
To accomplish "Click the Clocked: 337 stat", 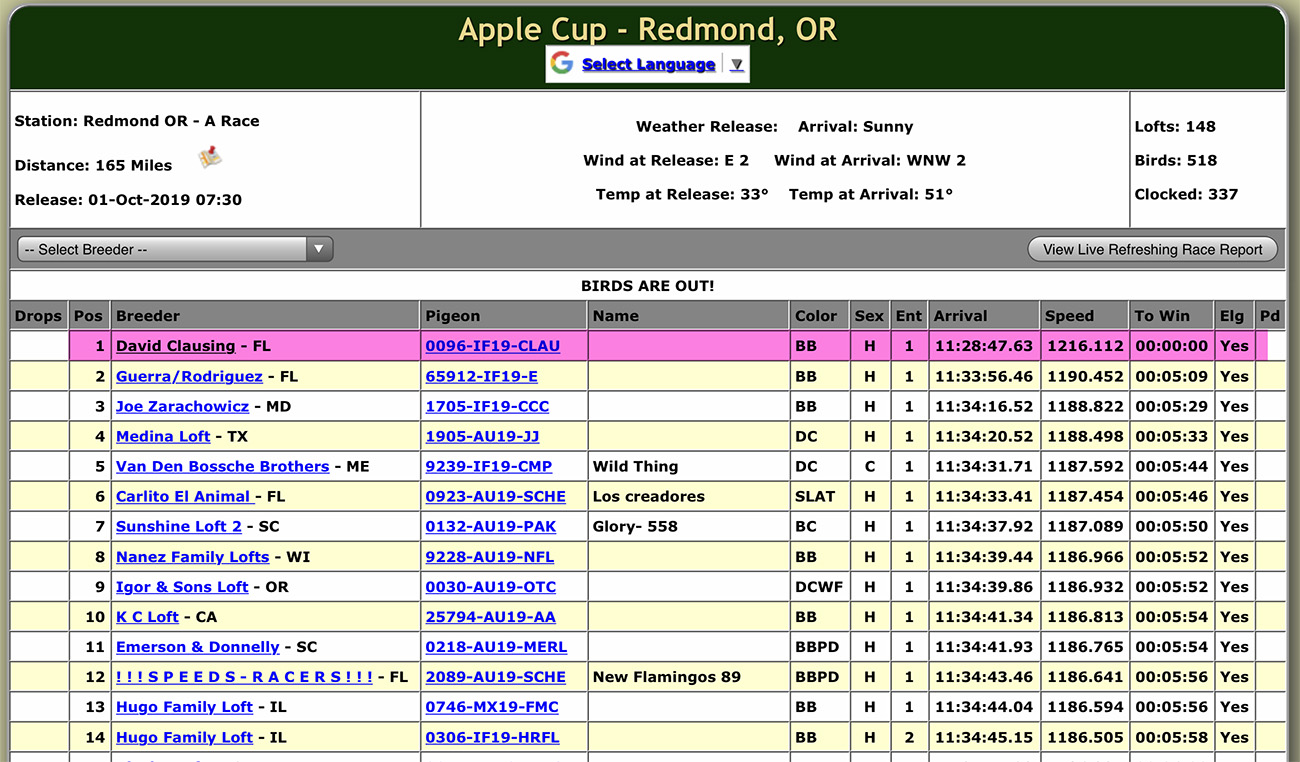I will pos(1186,195).
